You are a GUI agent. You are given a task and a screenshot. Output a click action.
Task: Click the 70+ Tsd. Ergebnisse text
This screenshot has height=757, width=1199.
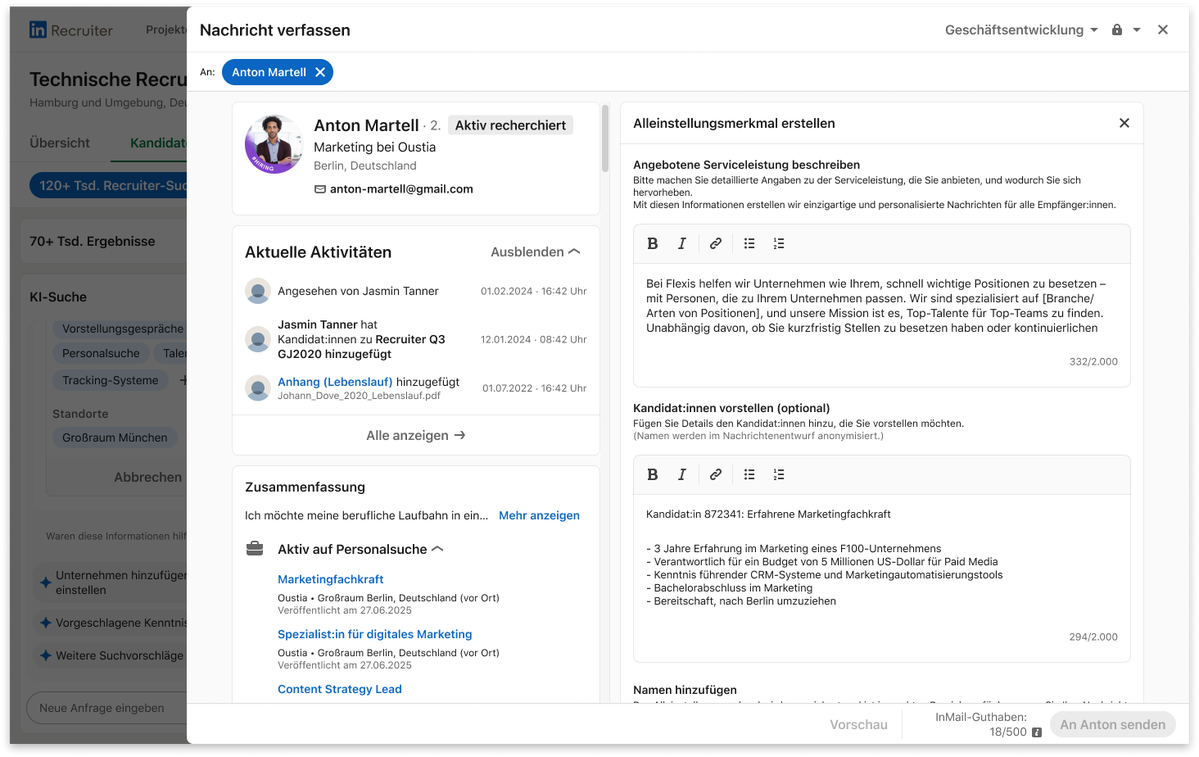[92, 241]
